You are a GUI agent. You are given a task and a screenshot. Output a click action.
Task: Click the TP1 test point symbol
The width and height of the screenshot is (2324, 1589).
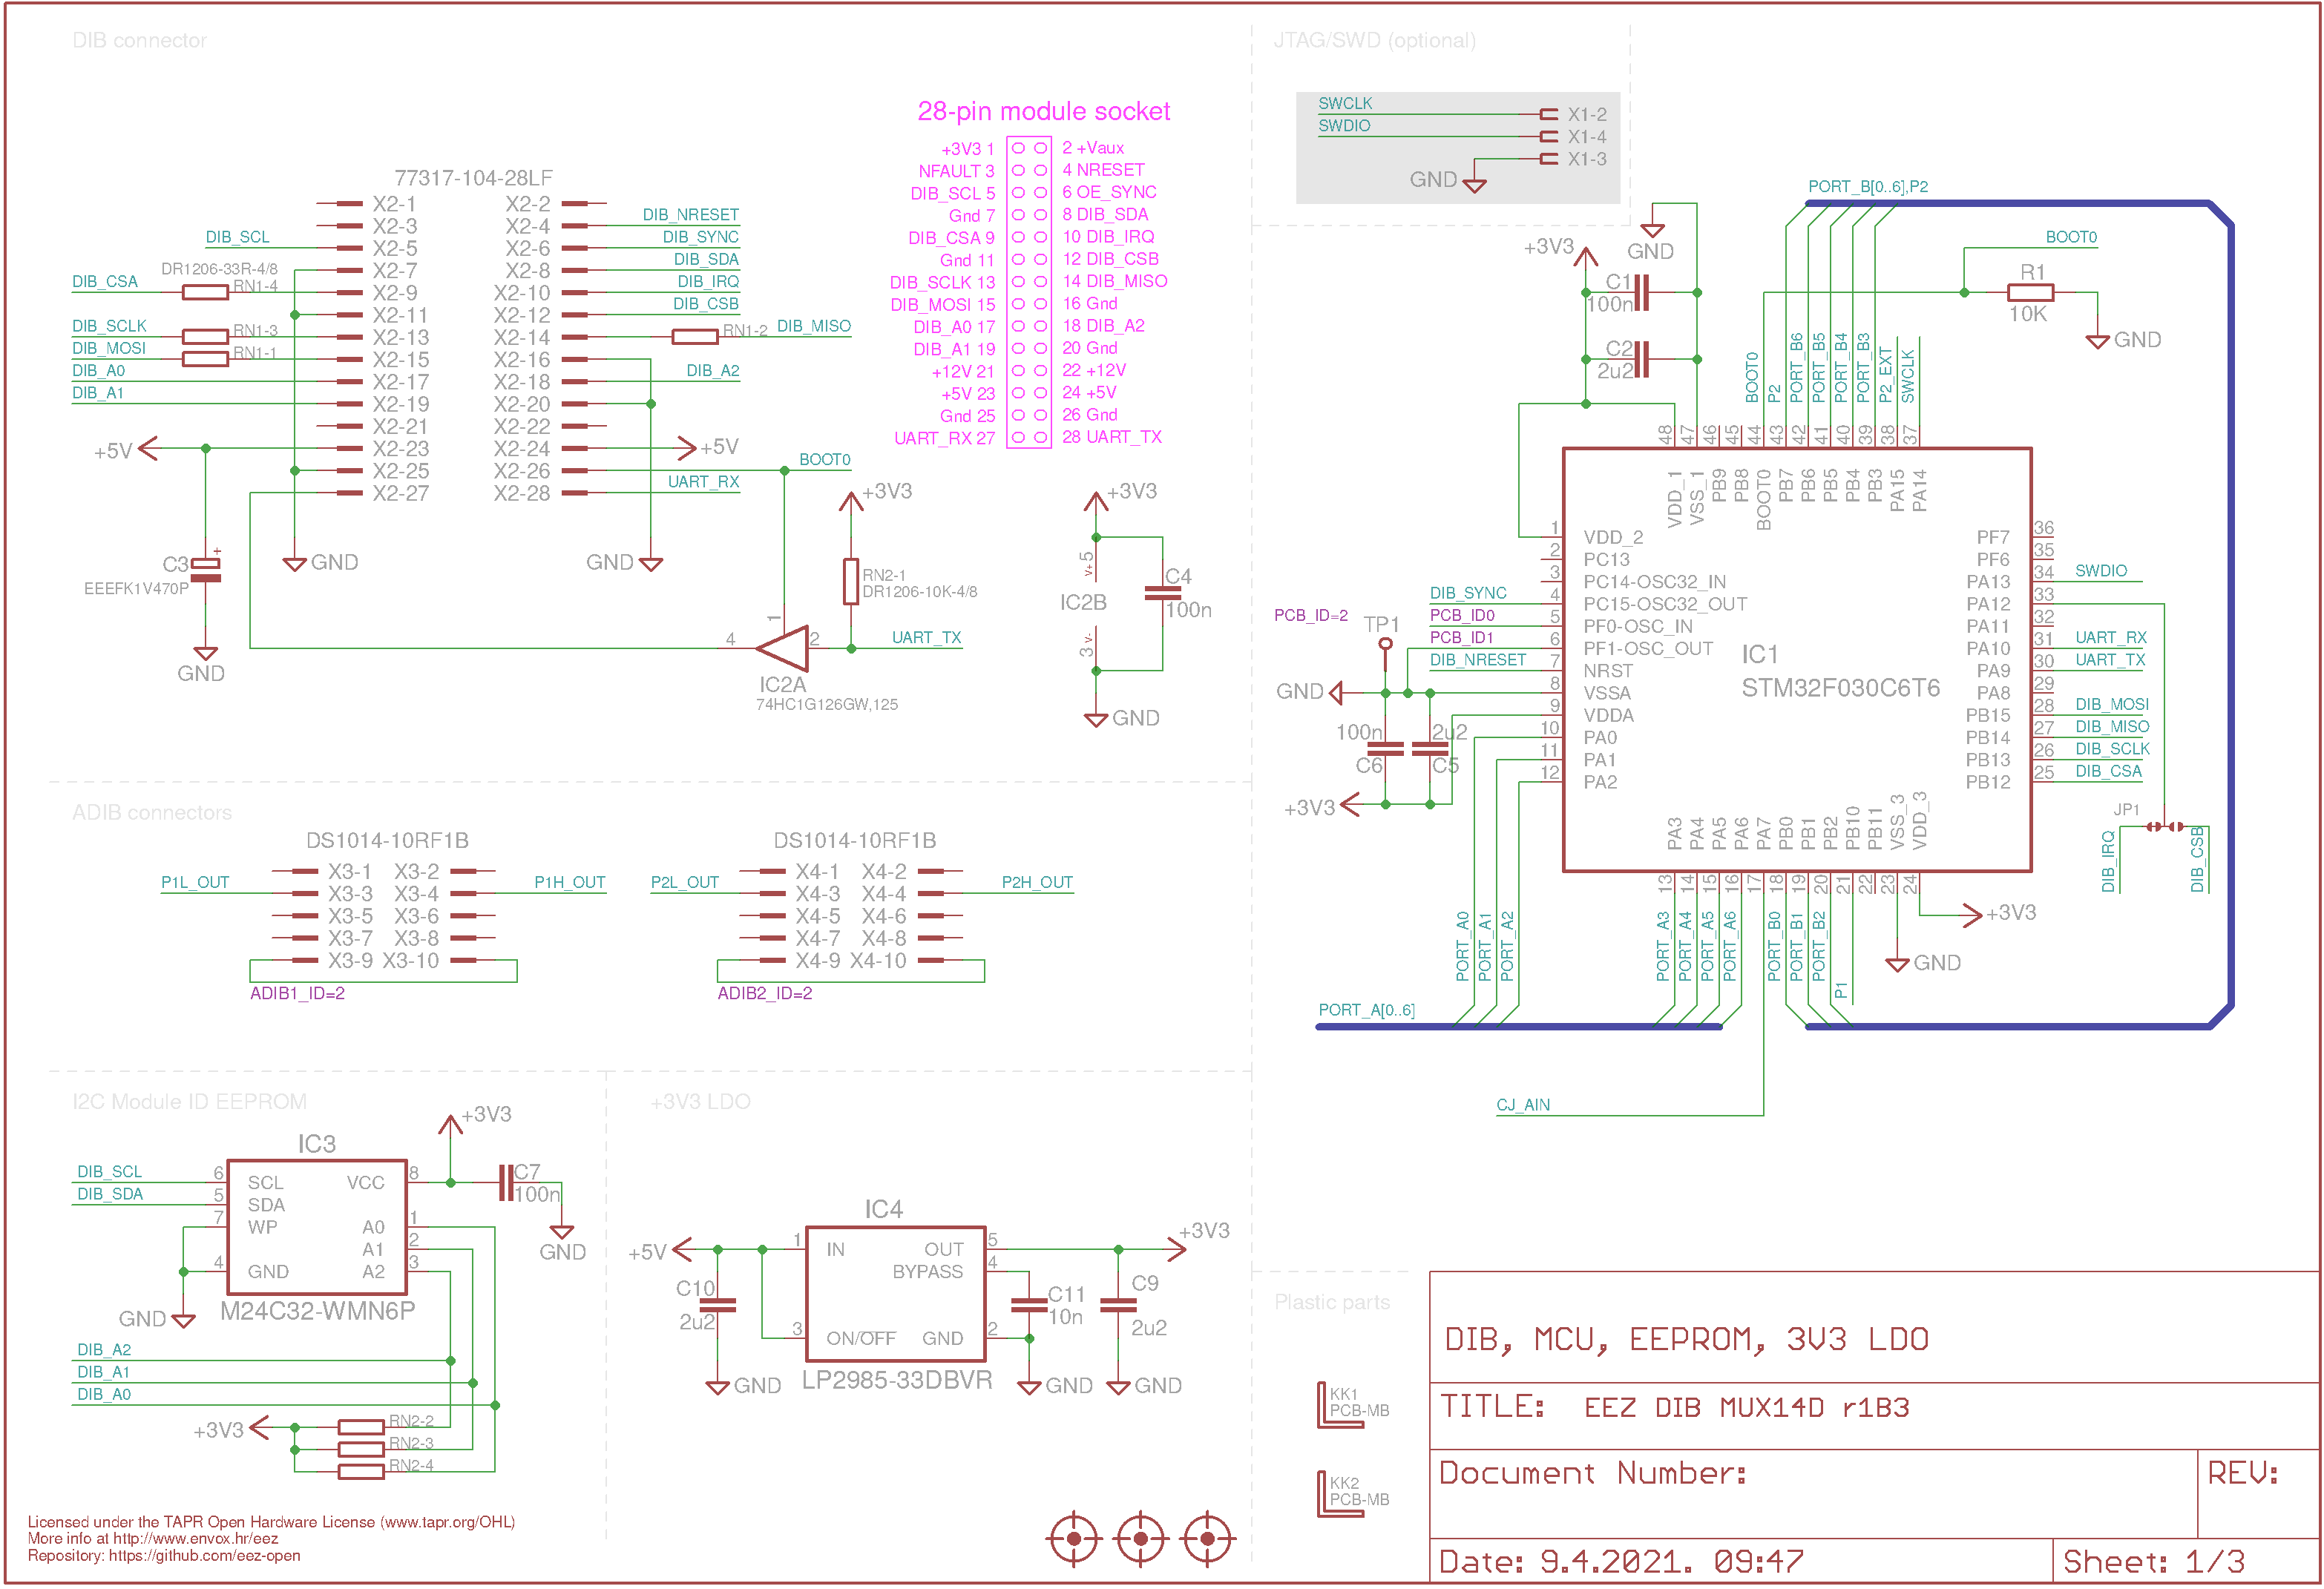(1385, 643)
